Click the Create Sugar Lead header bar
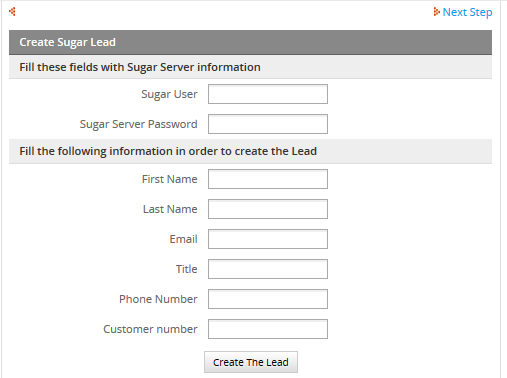 tap(250, 42)
